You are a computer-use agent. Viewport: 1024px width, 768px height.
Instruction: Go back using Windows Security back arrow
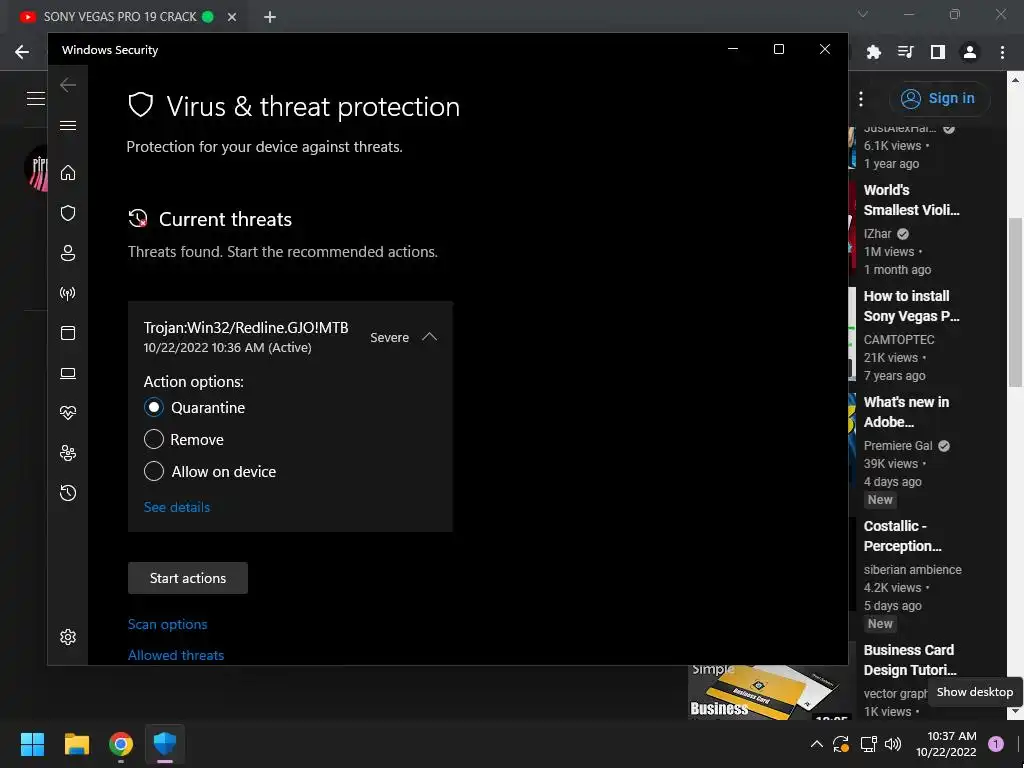click(x=68, y=85)
